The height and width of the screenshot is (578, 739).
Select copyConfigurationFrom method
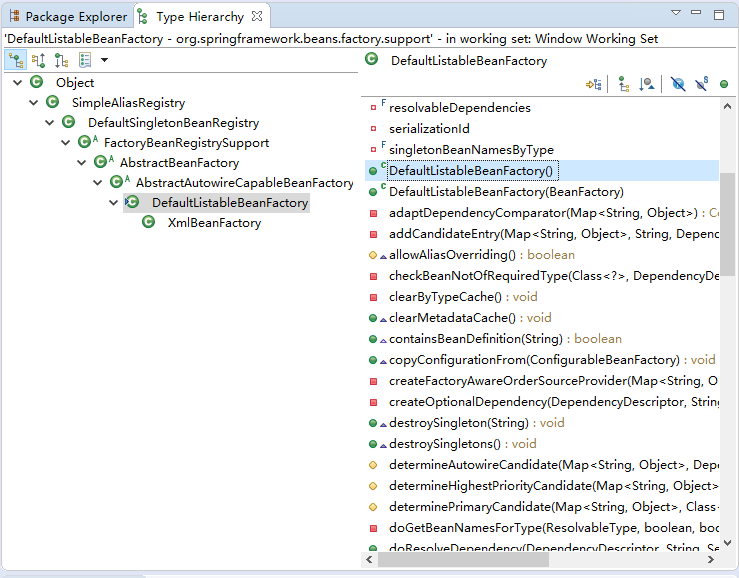tap(552, 360)
